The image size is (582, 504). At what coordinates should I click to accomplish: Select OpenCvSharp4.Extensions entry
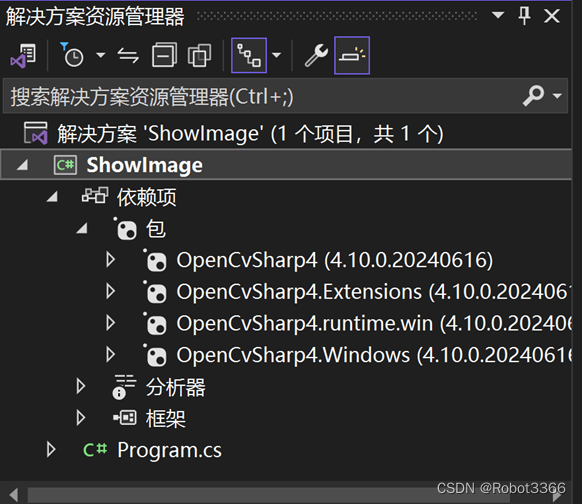click(373, 292)
